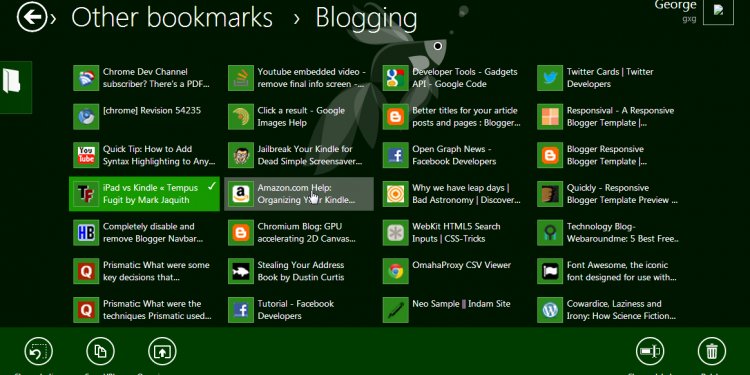Click the rename icon in app bar

tap(650, 352)
